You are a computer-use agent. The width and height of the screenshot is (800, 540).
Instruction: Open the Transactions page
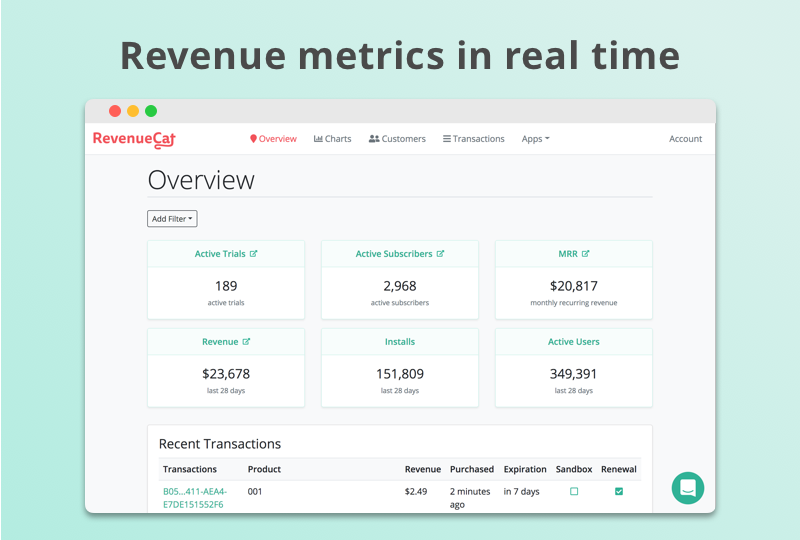(x=473, y=139)
